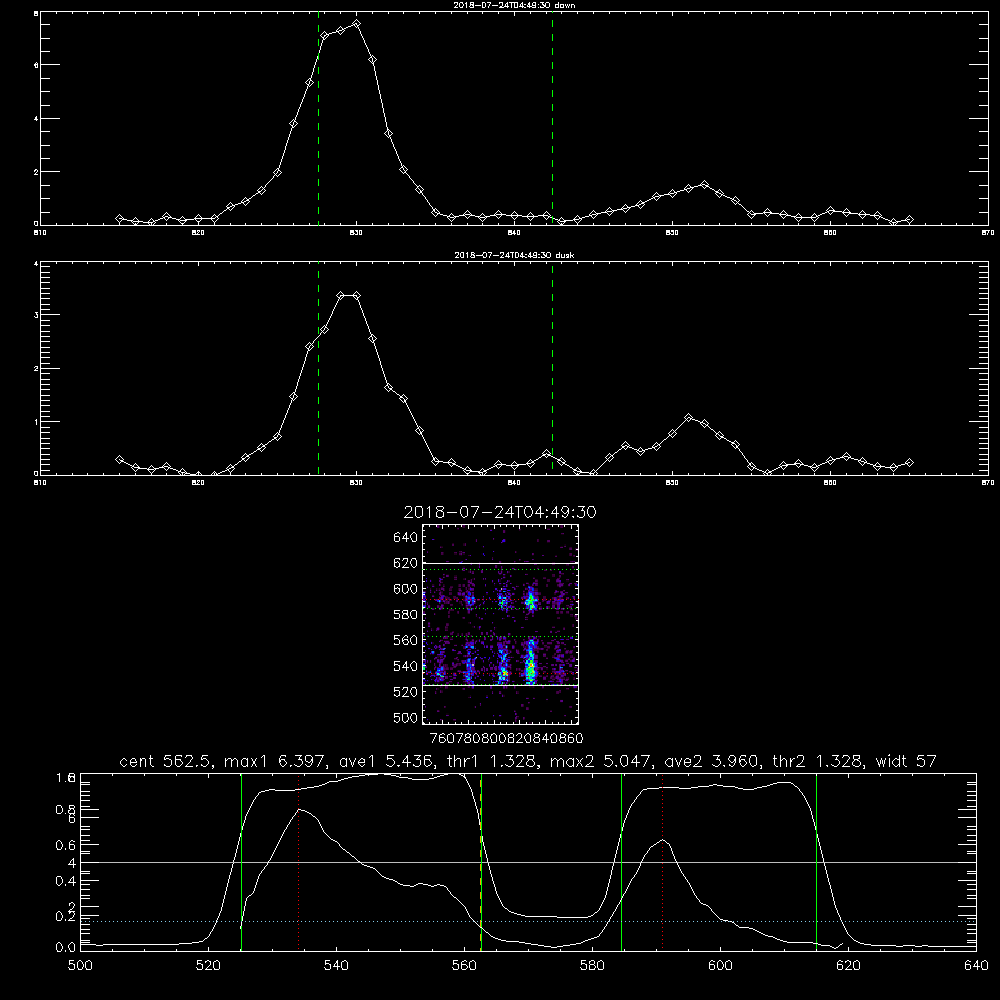Click the first red dotted line in bottom plot

pyautogui.click(x=298, y=862)
